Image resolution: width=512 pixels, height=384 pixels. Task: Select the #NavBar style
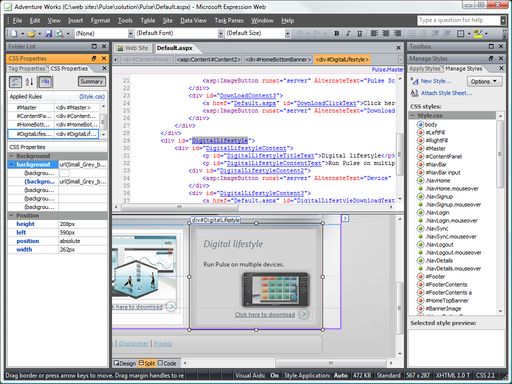click(436, 164)
